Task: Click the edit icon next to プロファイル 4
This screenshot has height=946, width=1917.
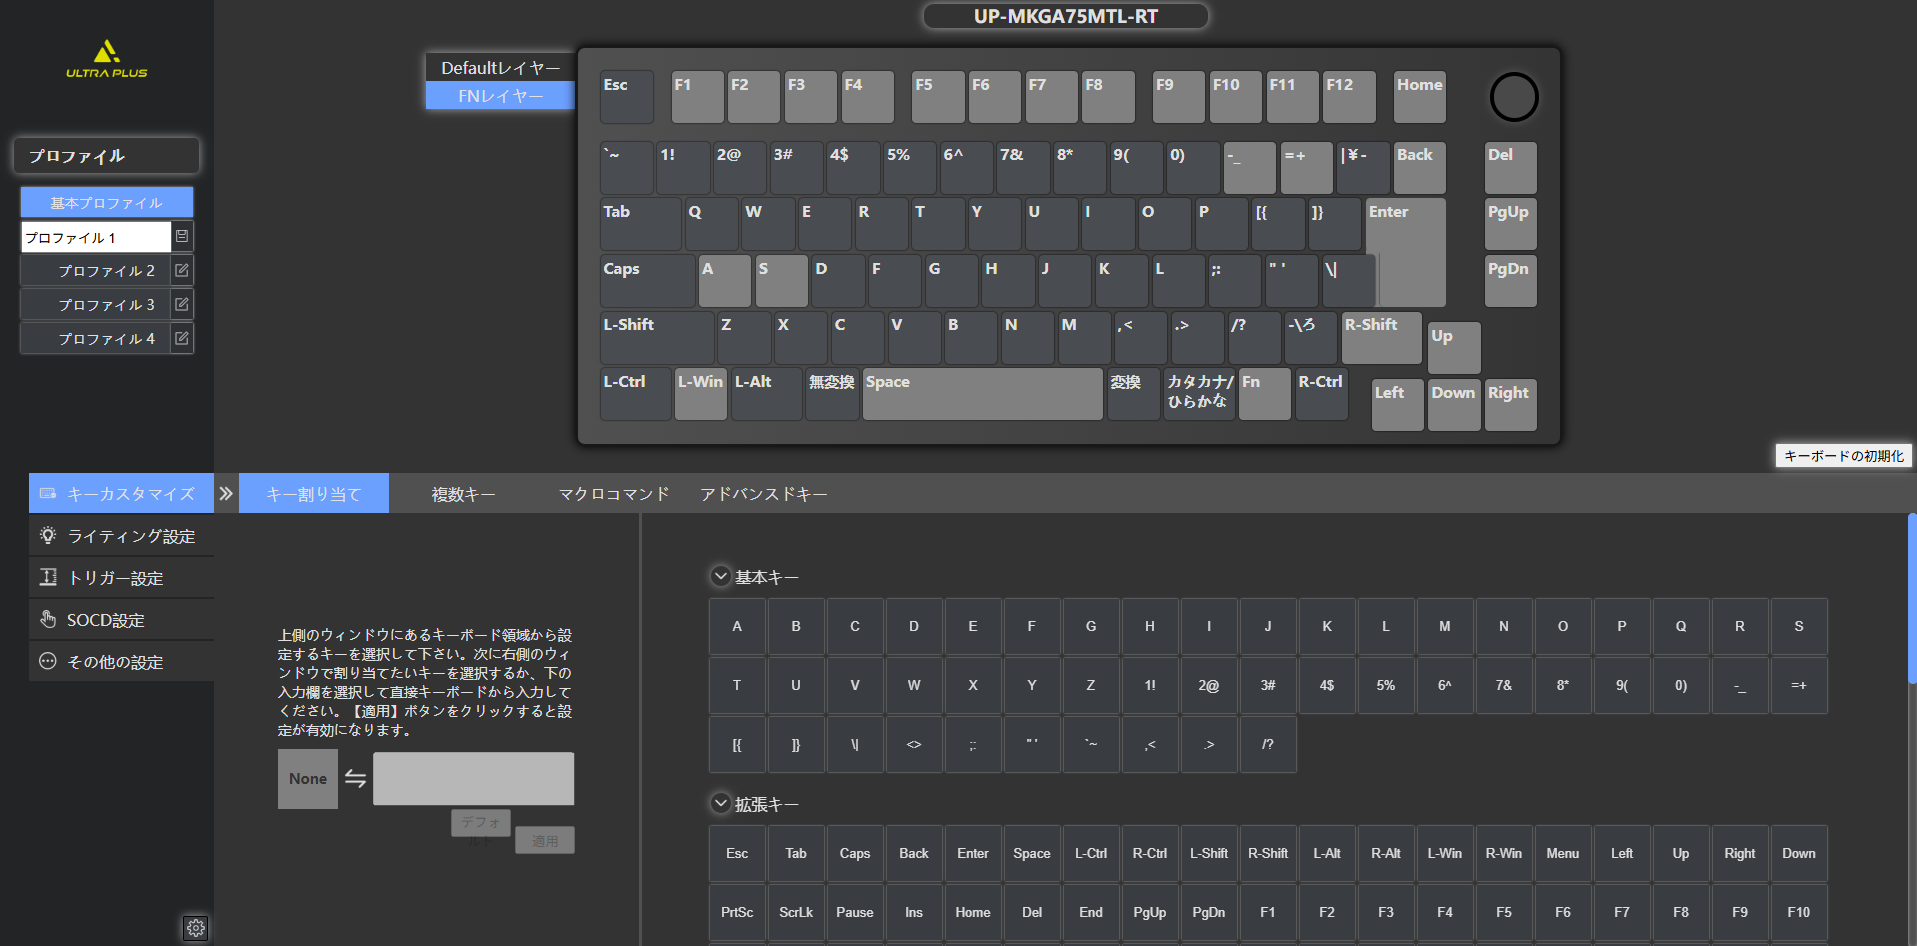Action: point(182,338)
